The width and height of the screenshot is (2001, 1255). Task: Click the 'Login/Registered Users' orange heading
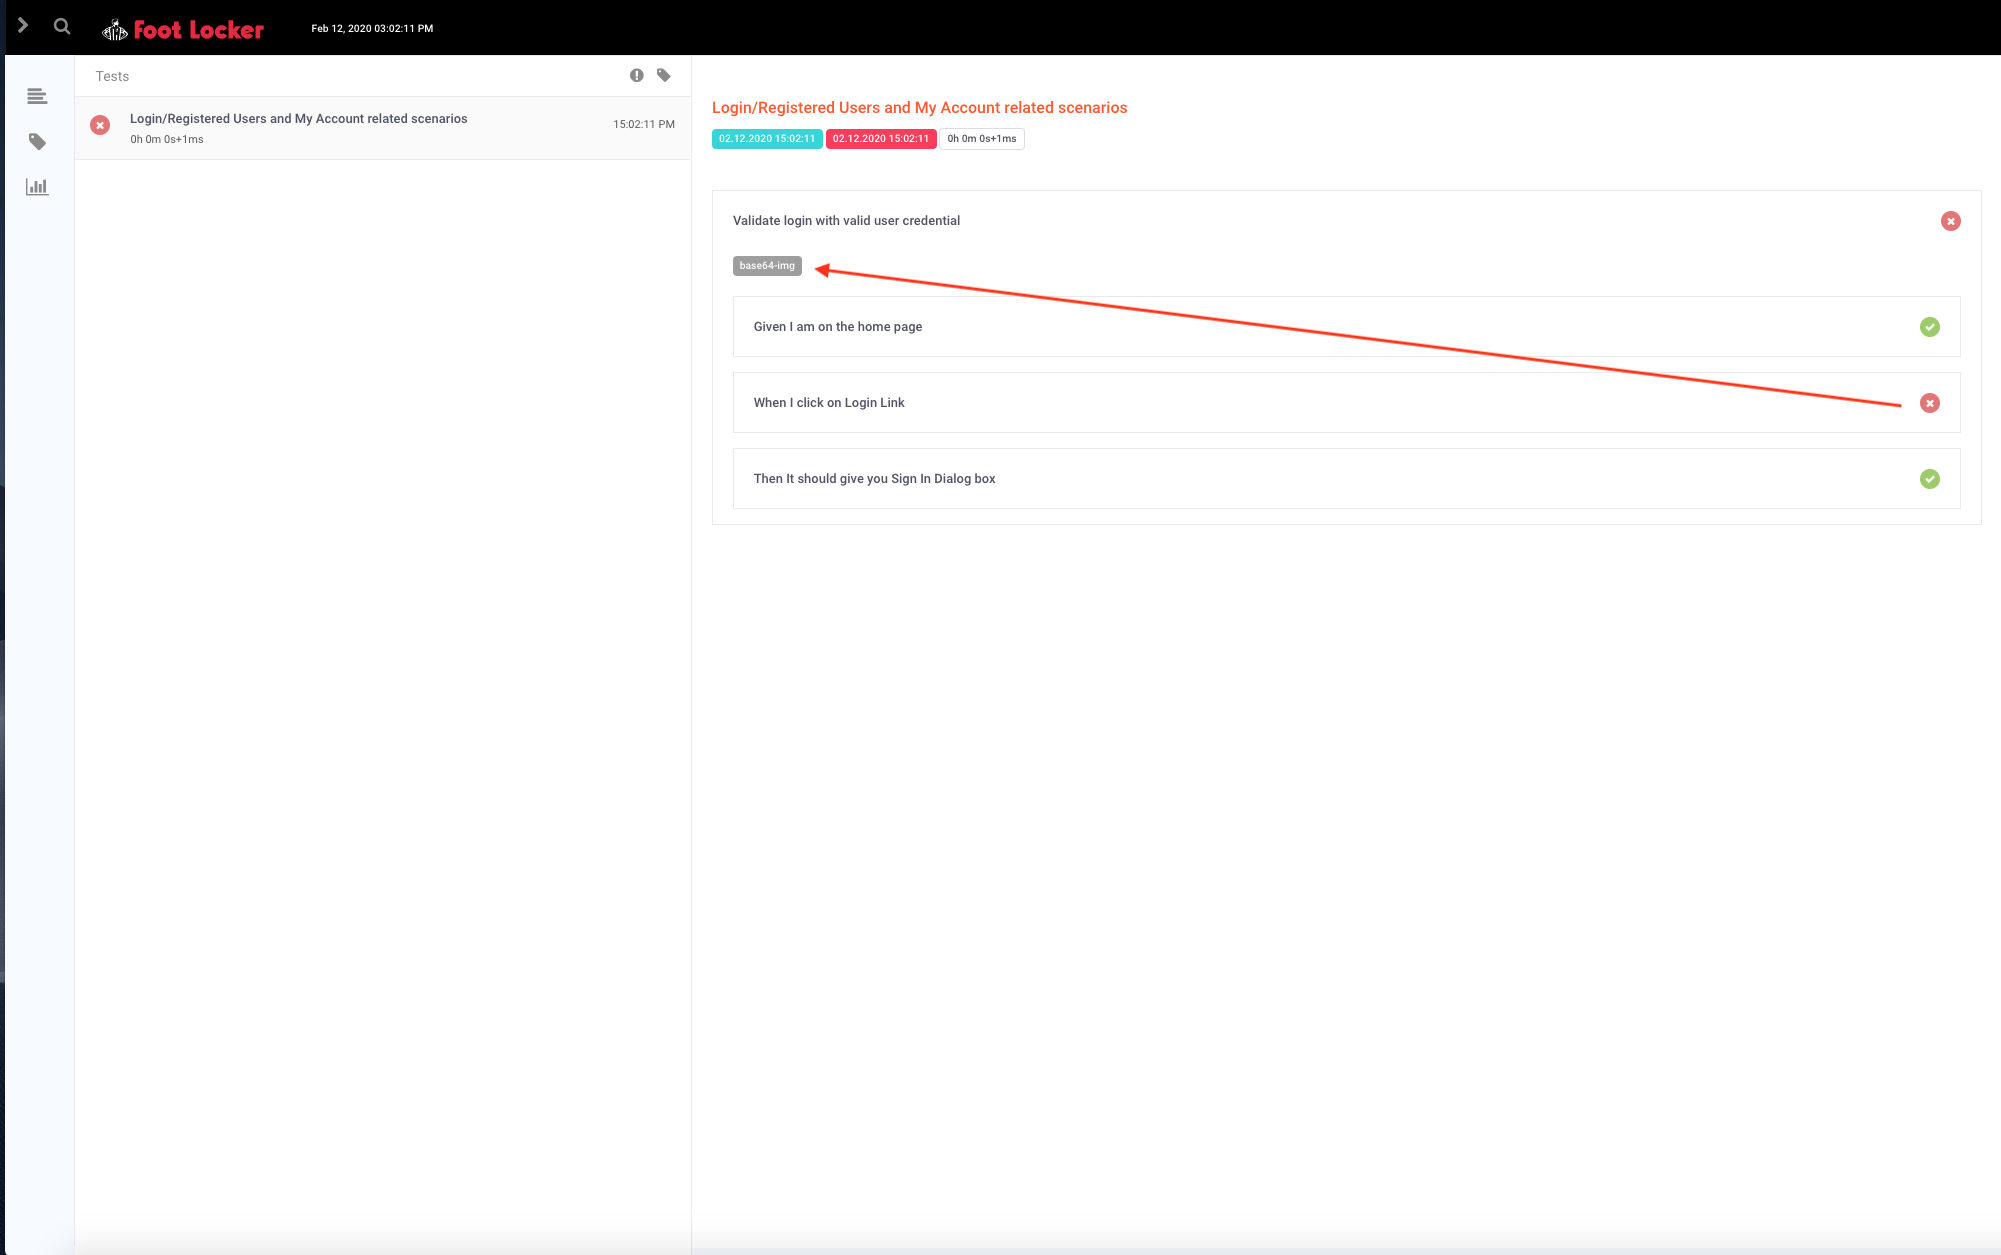pyautogui.click(x=919, y=108)
